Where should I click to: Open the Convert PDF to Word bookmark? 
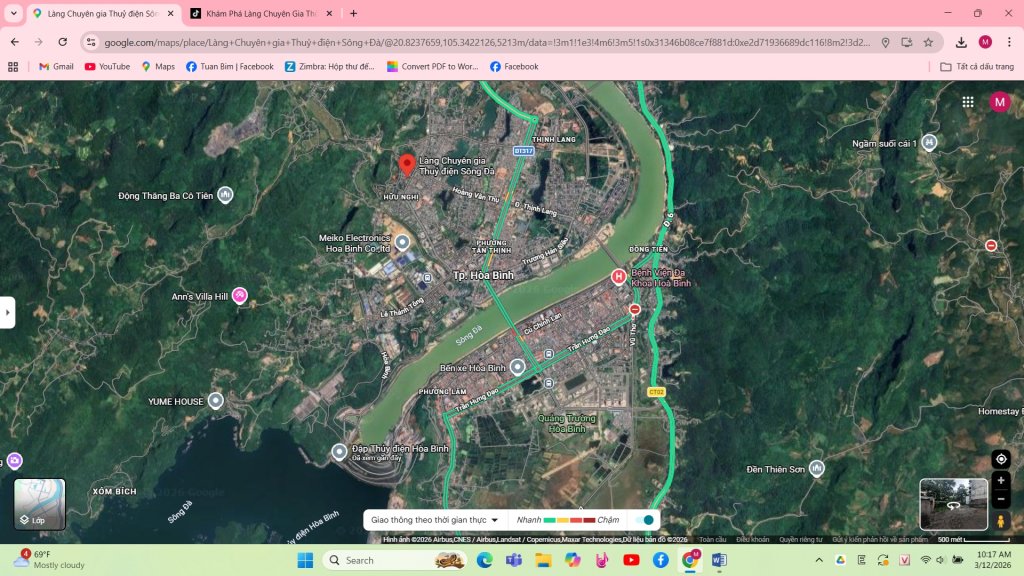(432, 67)
